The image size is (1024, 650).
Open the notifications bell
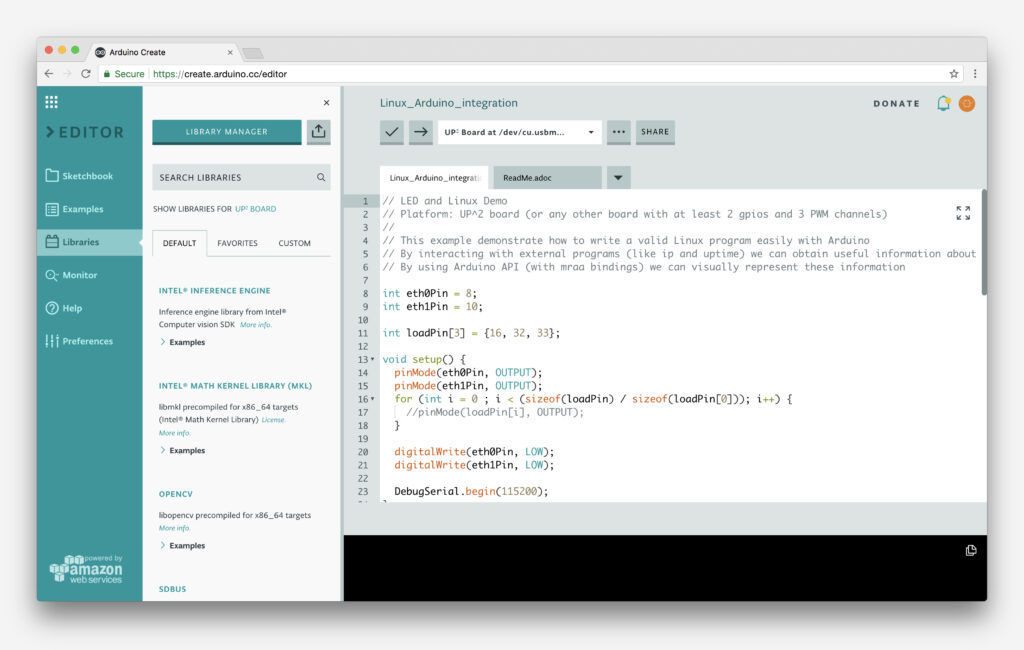(x=941, y=103)
